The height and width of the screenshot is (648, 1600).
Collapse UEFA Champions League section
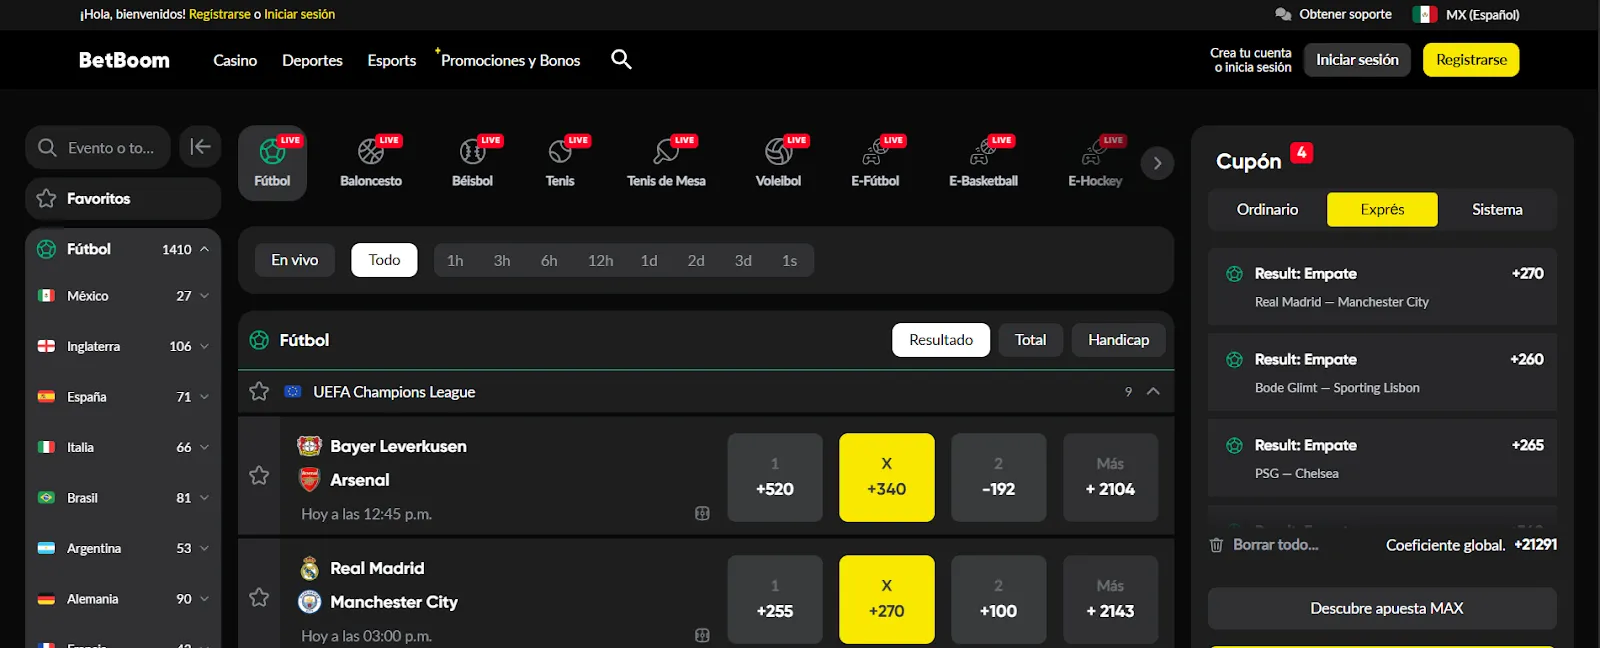1153,391
